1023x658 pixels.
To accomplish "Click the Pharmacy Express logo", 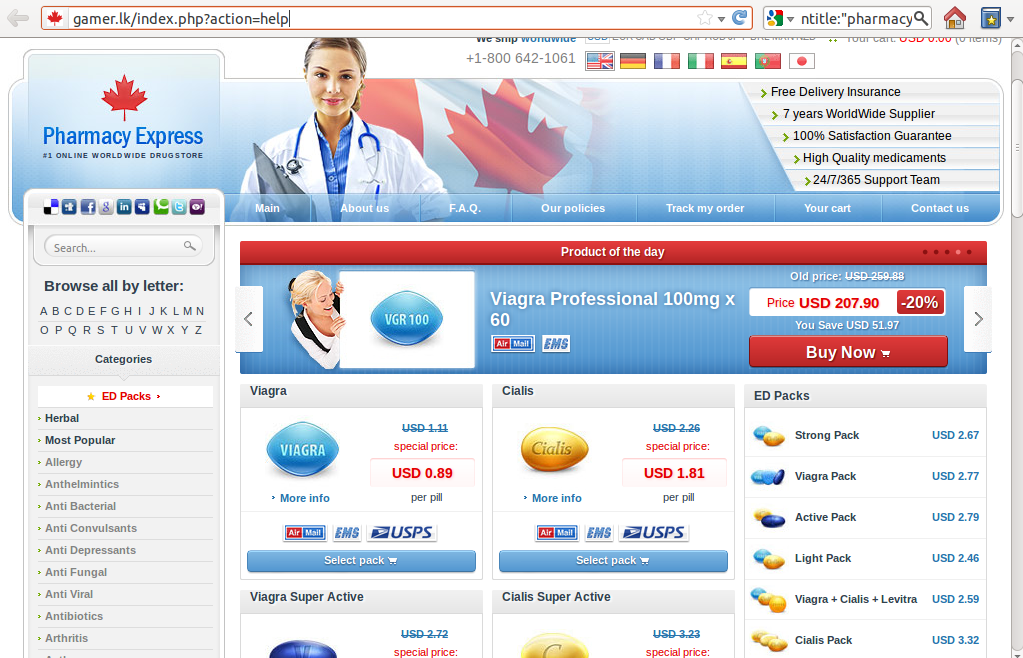I will pos(123,118).
